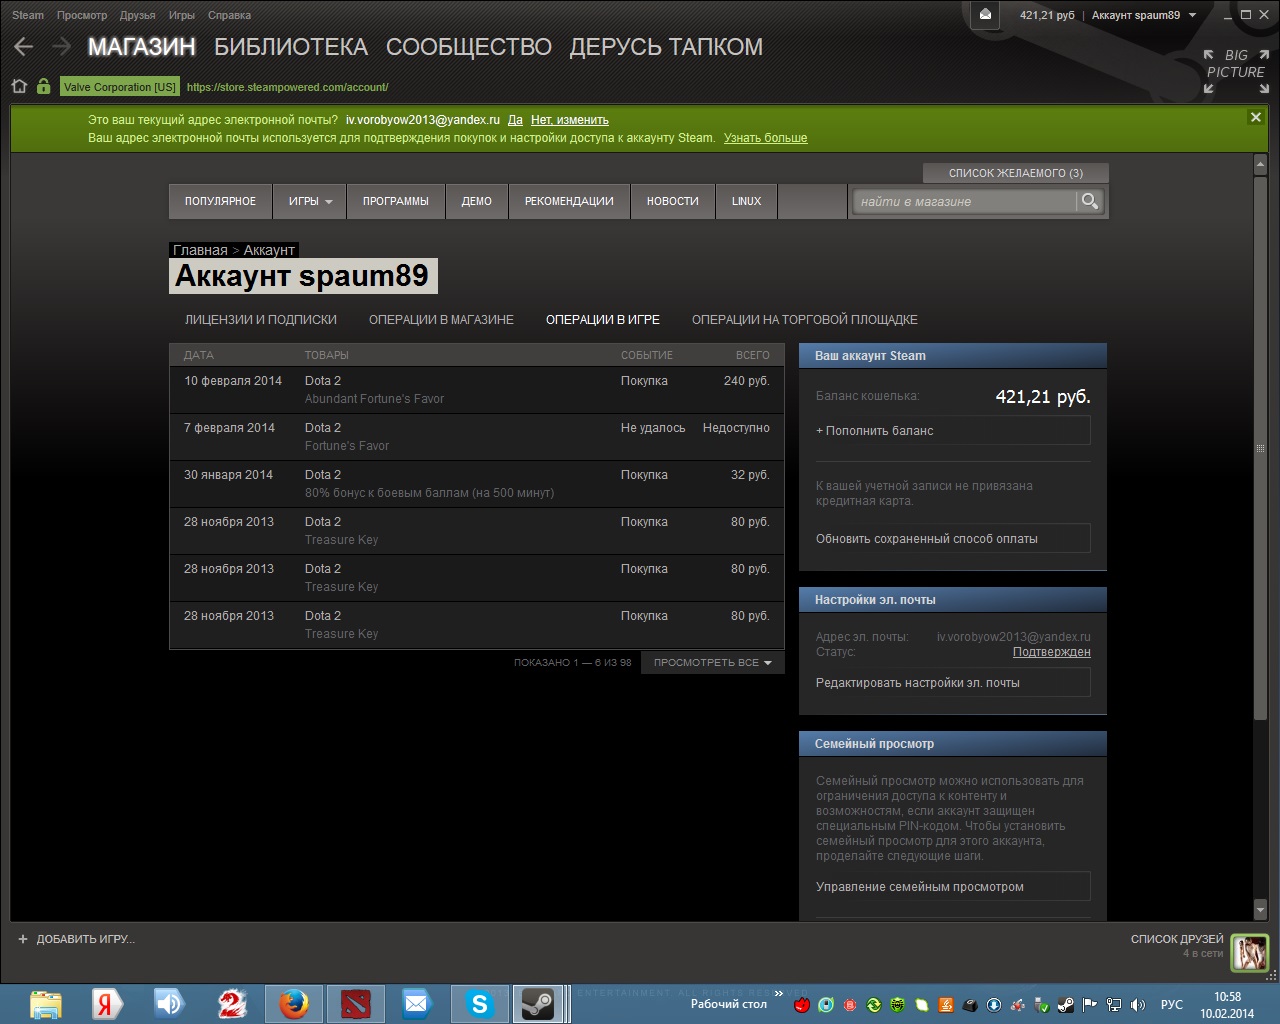Image resolution: width=1280 pixels, height=1024 pixels.
Task: Click Пополнить баланс
Action: [x=952, y=431]
